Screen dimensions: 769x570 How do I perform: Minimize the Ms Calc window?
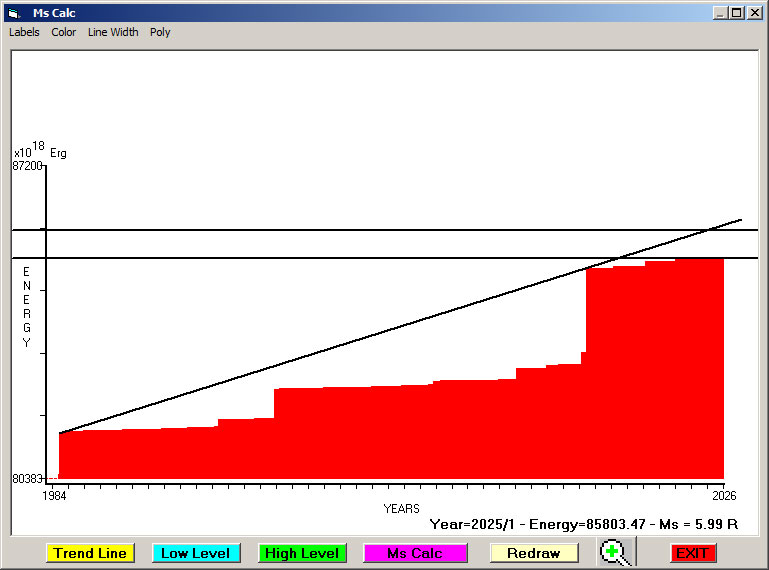(x=720, y=13)
